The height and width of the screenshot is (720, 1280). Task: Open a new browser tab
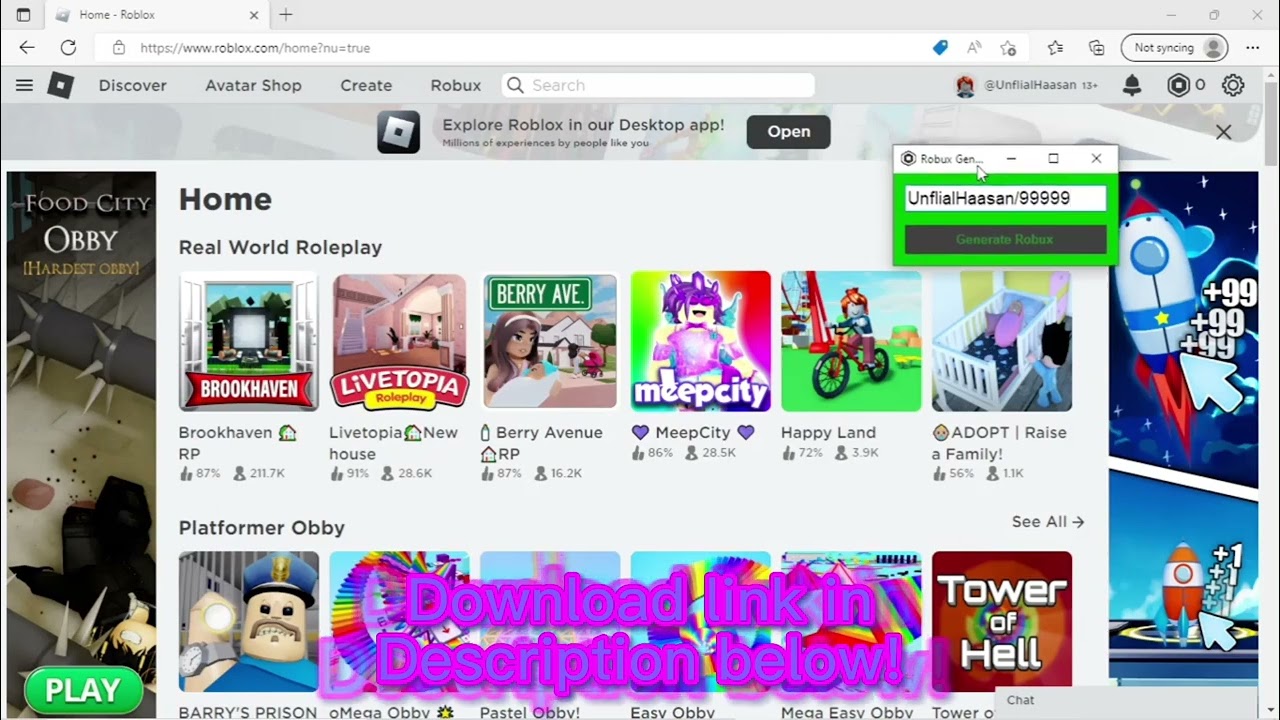click(286, 15)
